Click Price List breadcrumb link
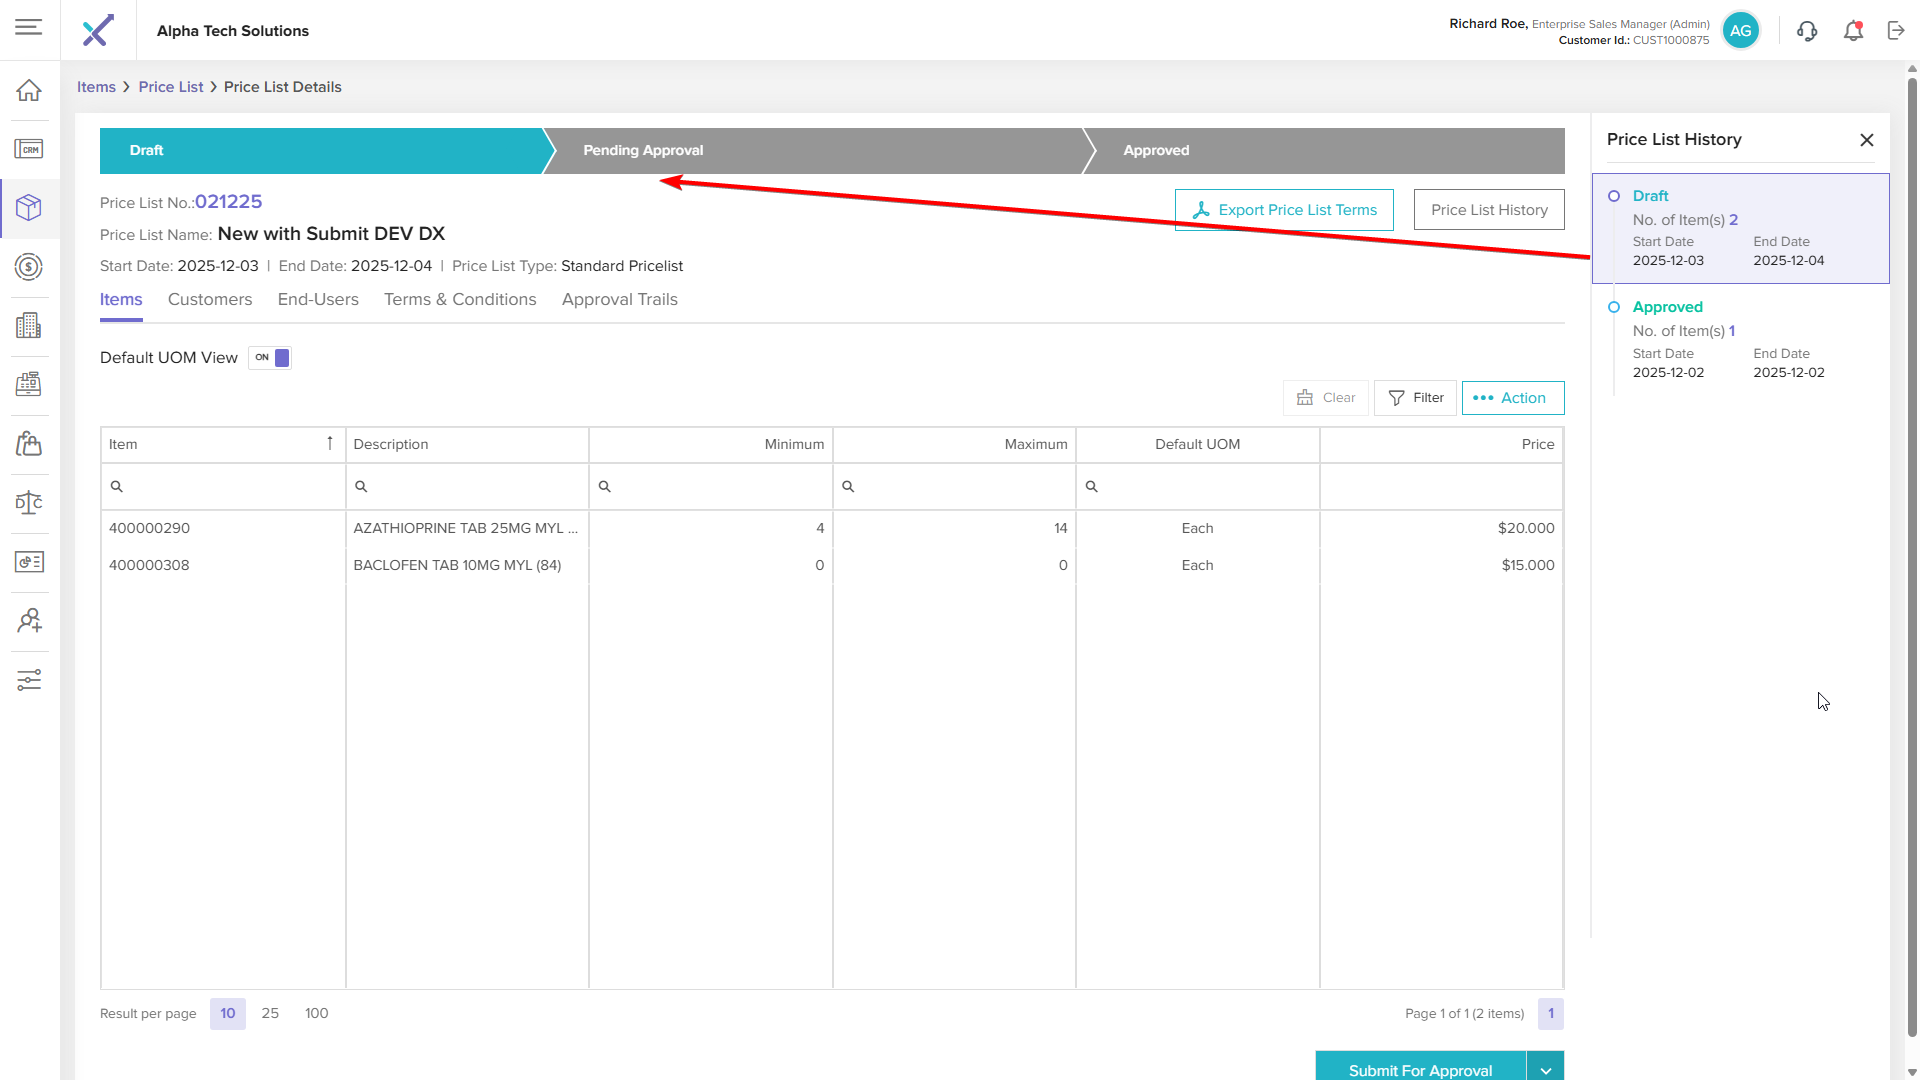 171,87
